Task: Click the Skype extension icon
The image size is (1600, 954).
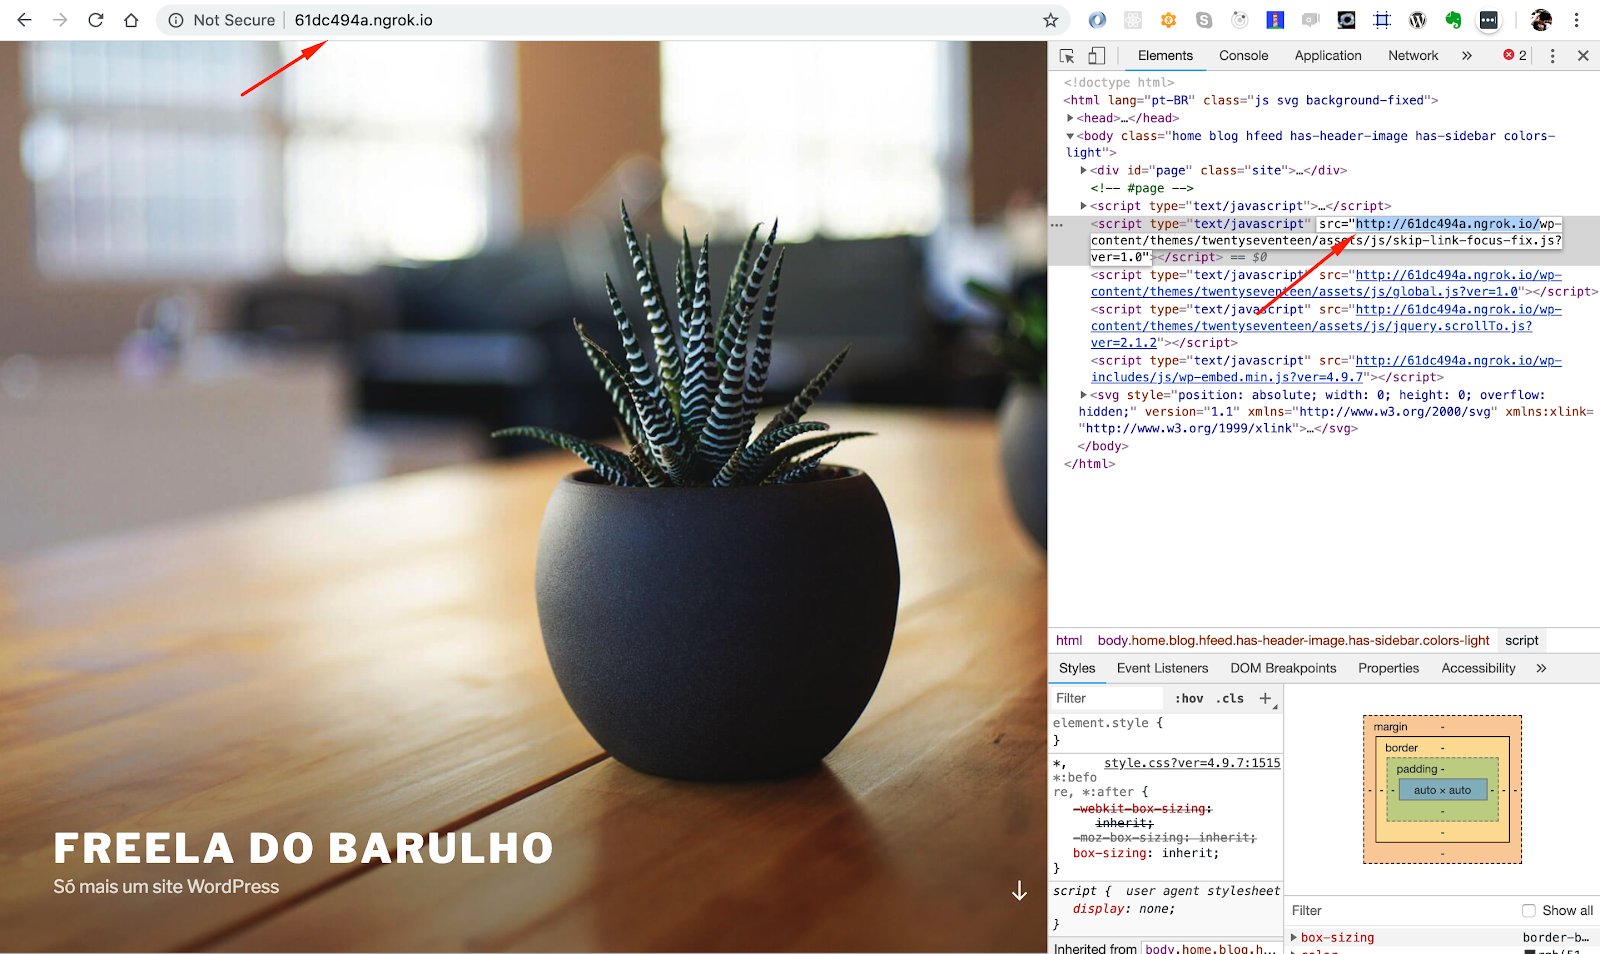Action: click(1204, 20)
